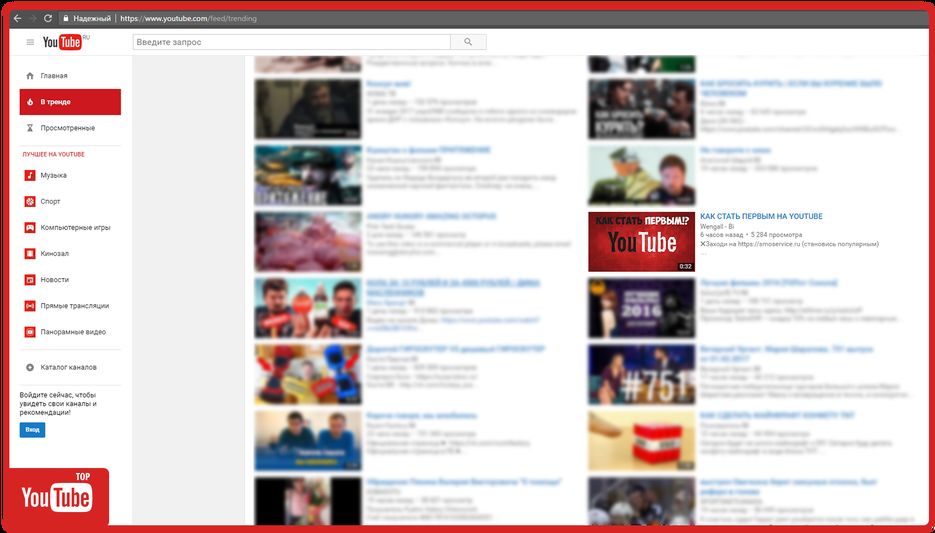The width and height of the screenshot is (935, 533).
Task: Click the Компьютерные игры gamepad icon
Action: (30, 228)
